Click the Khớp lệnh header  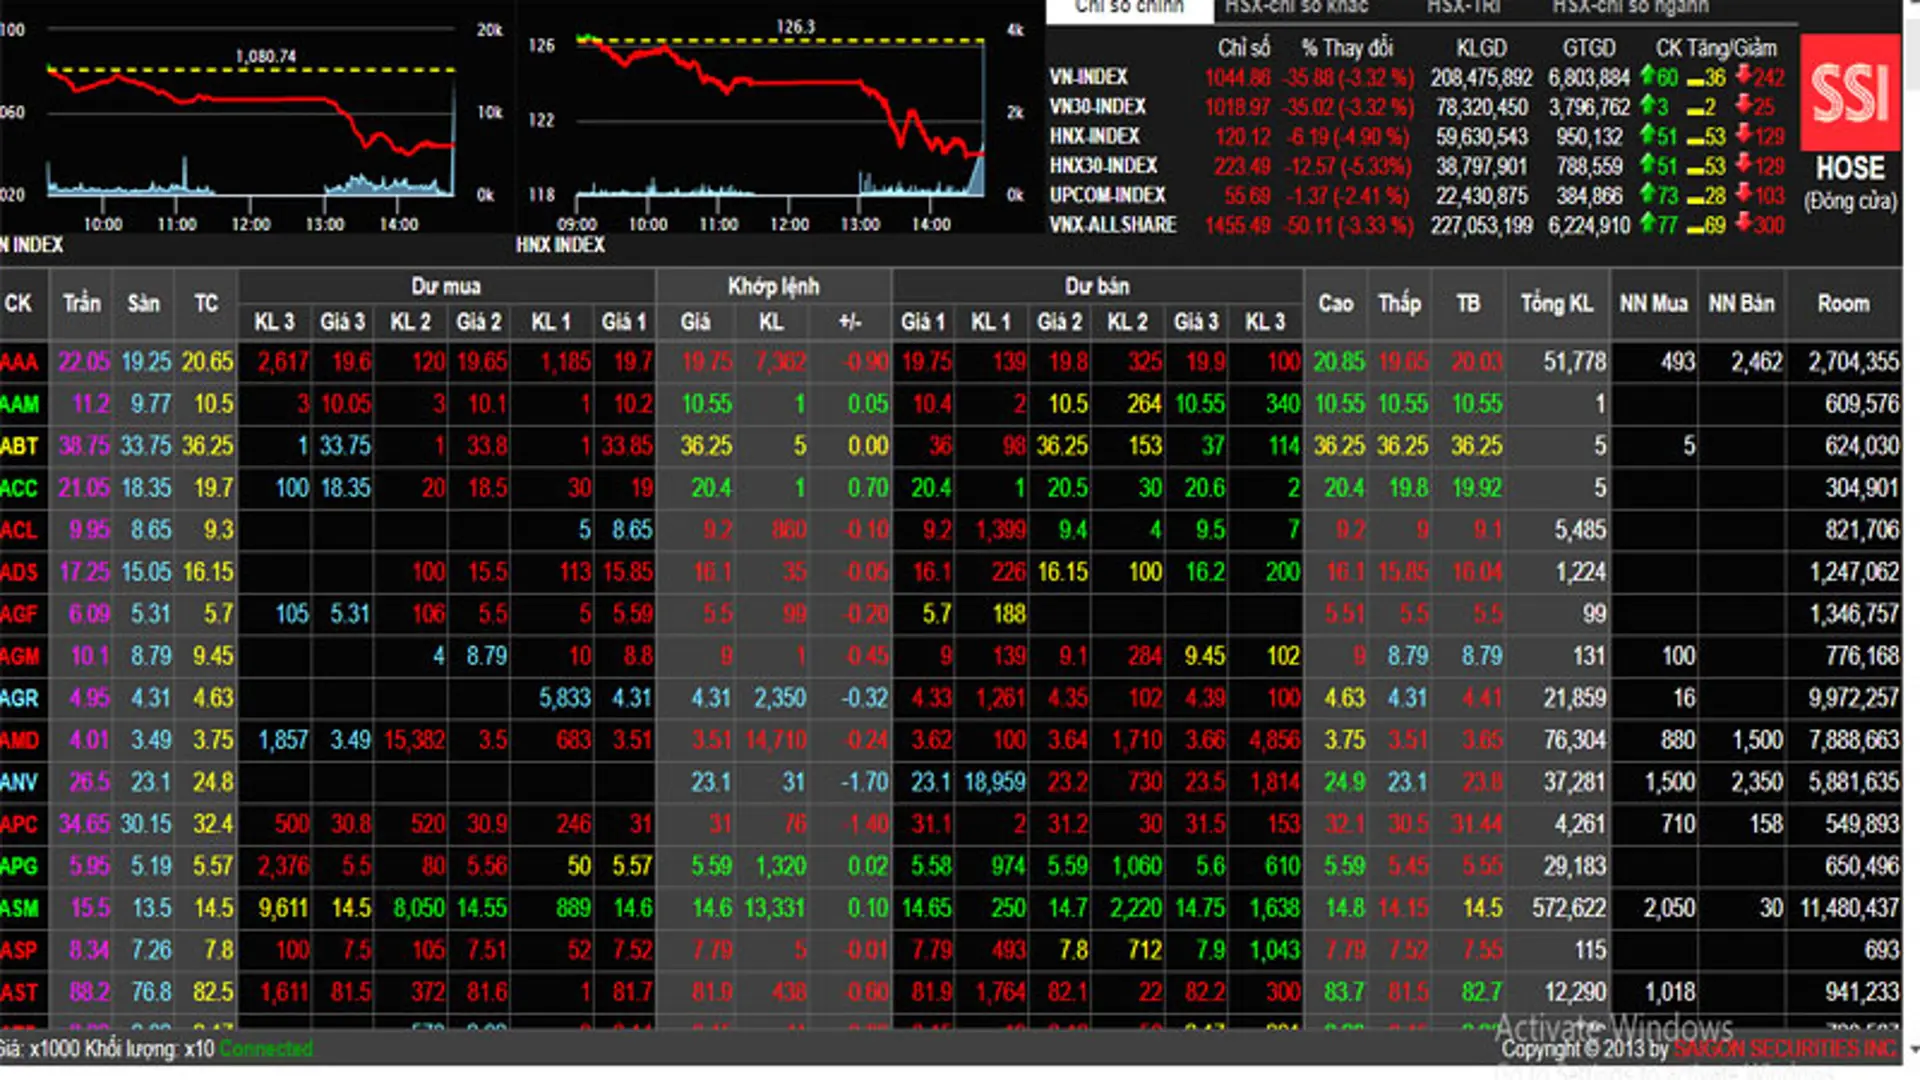[x=773, y=287]
